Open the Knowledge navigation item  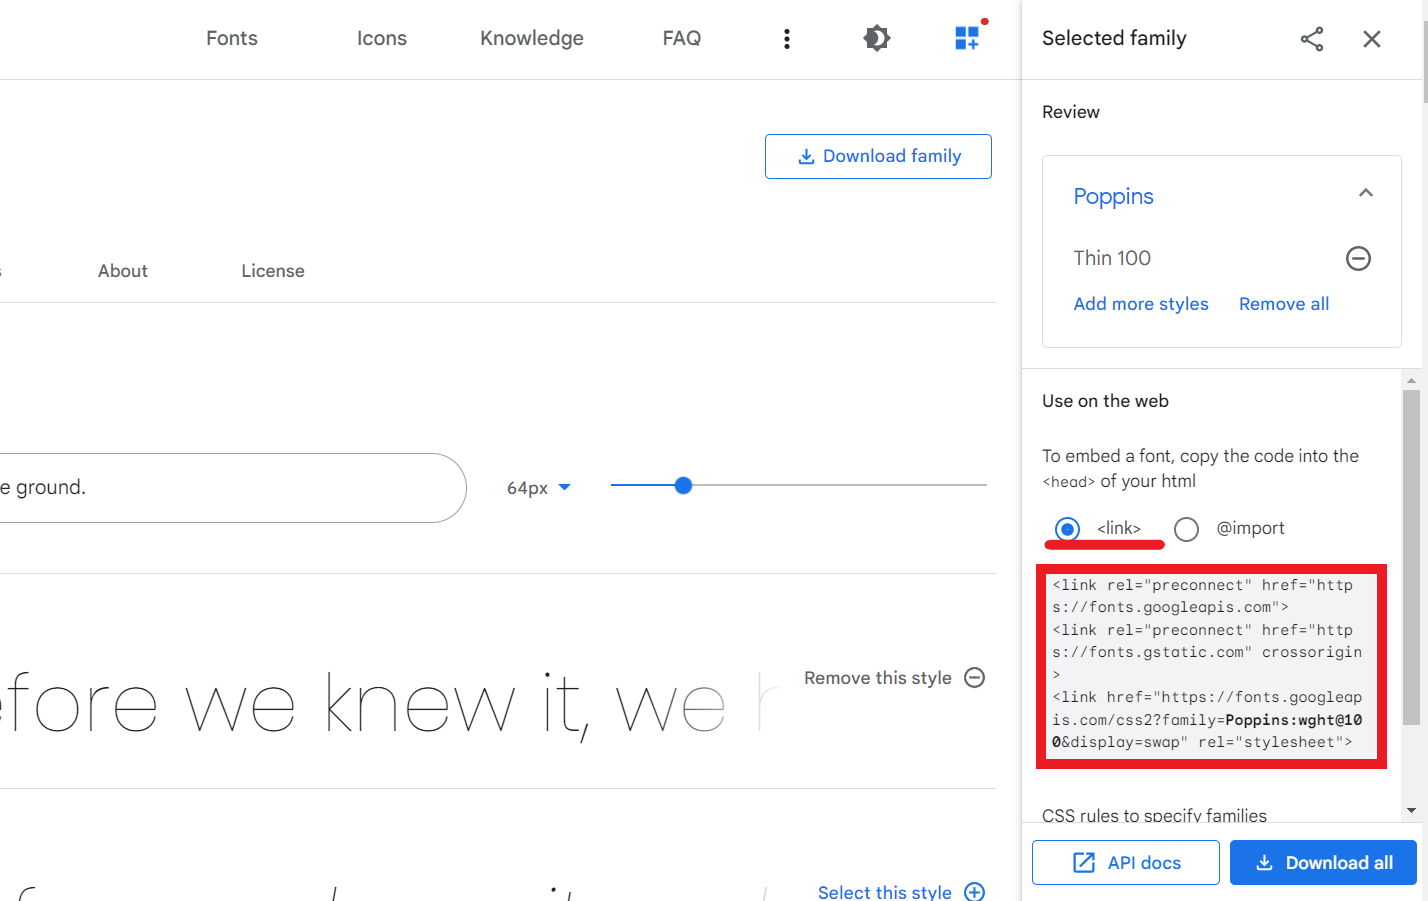click(x=532, y=38)
